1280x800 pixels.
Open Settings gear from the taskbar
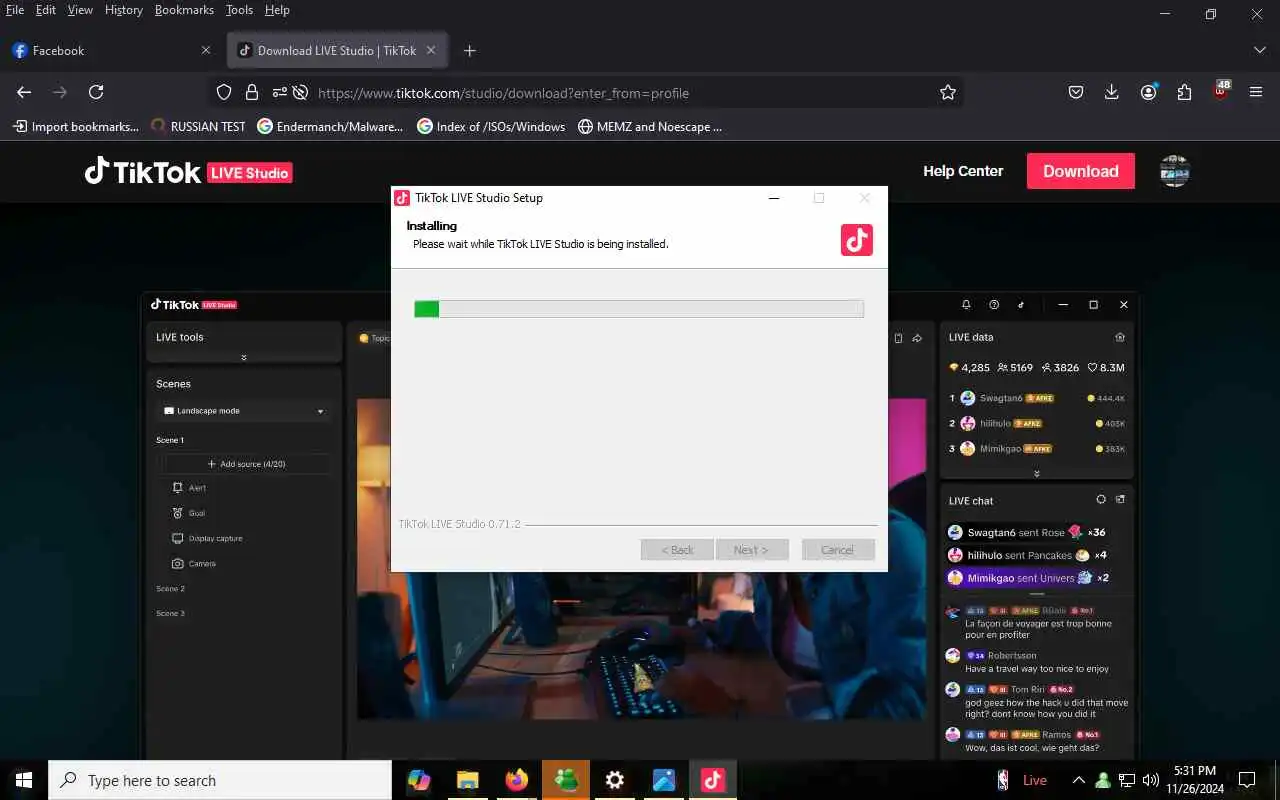pyautogui.click(x=615, y=780)
